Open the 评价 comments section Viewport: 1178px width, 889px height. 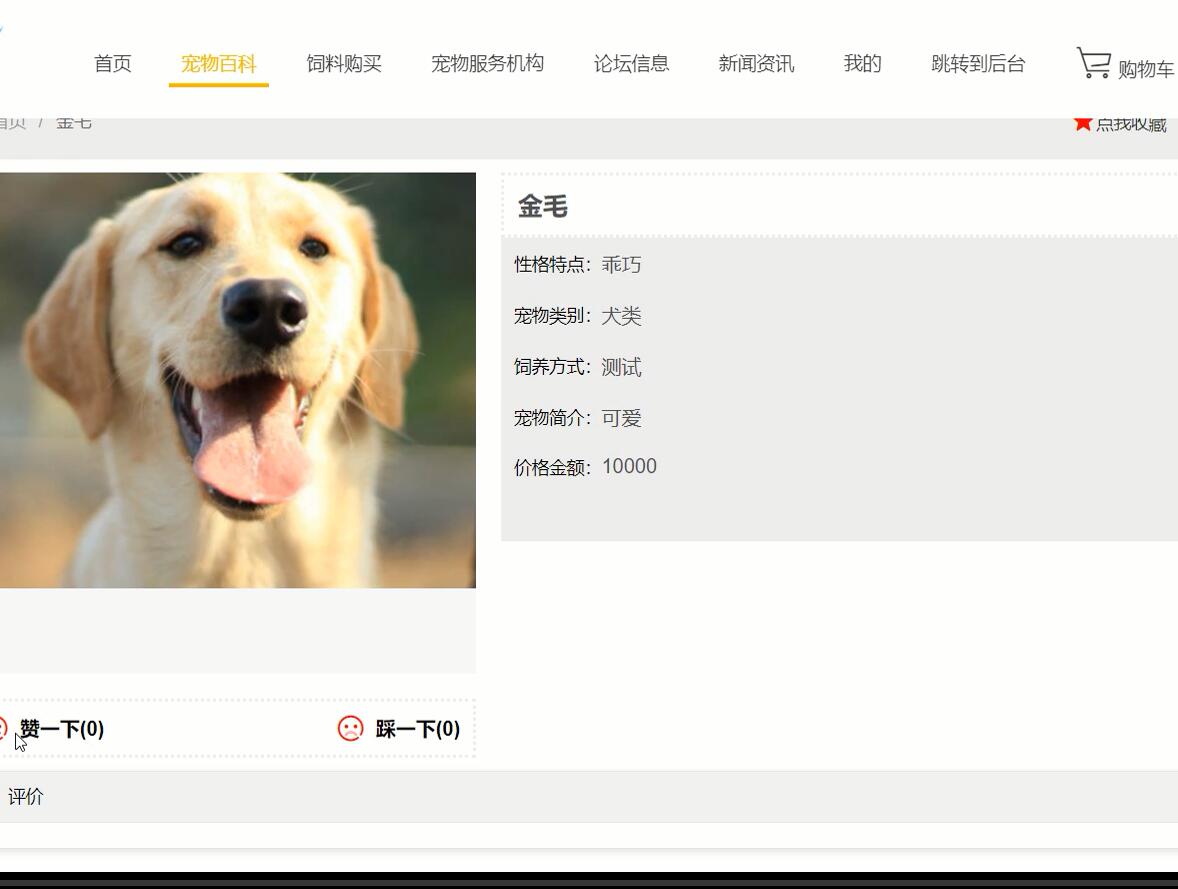22,796
